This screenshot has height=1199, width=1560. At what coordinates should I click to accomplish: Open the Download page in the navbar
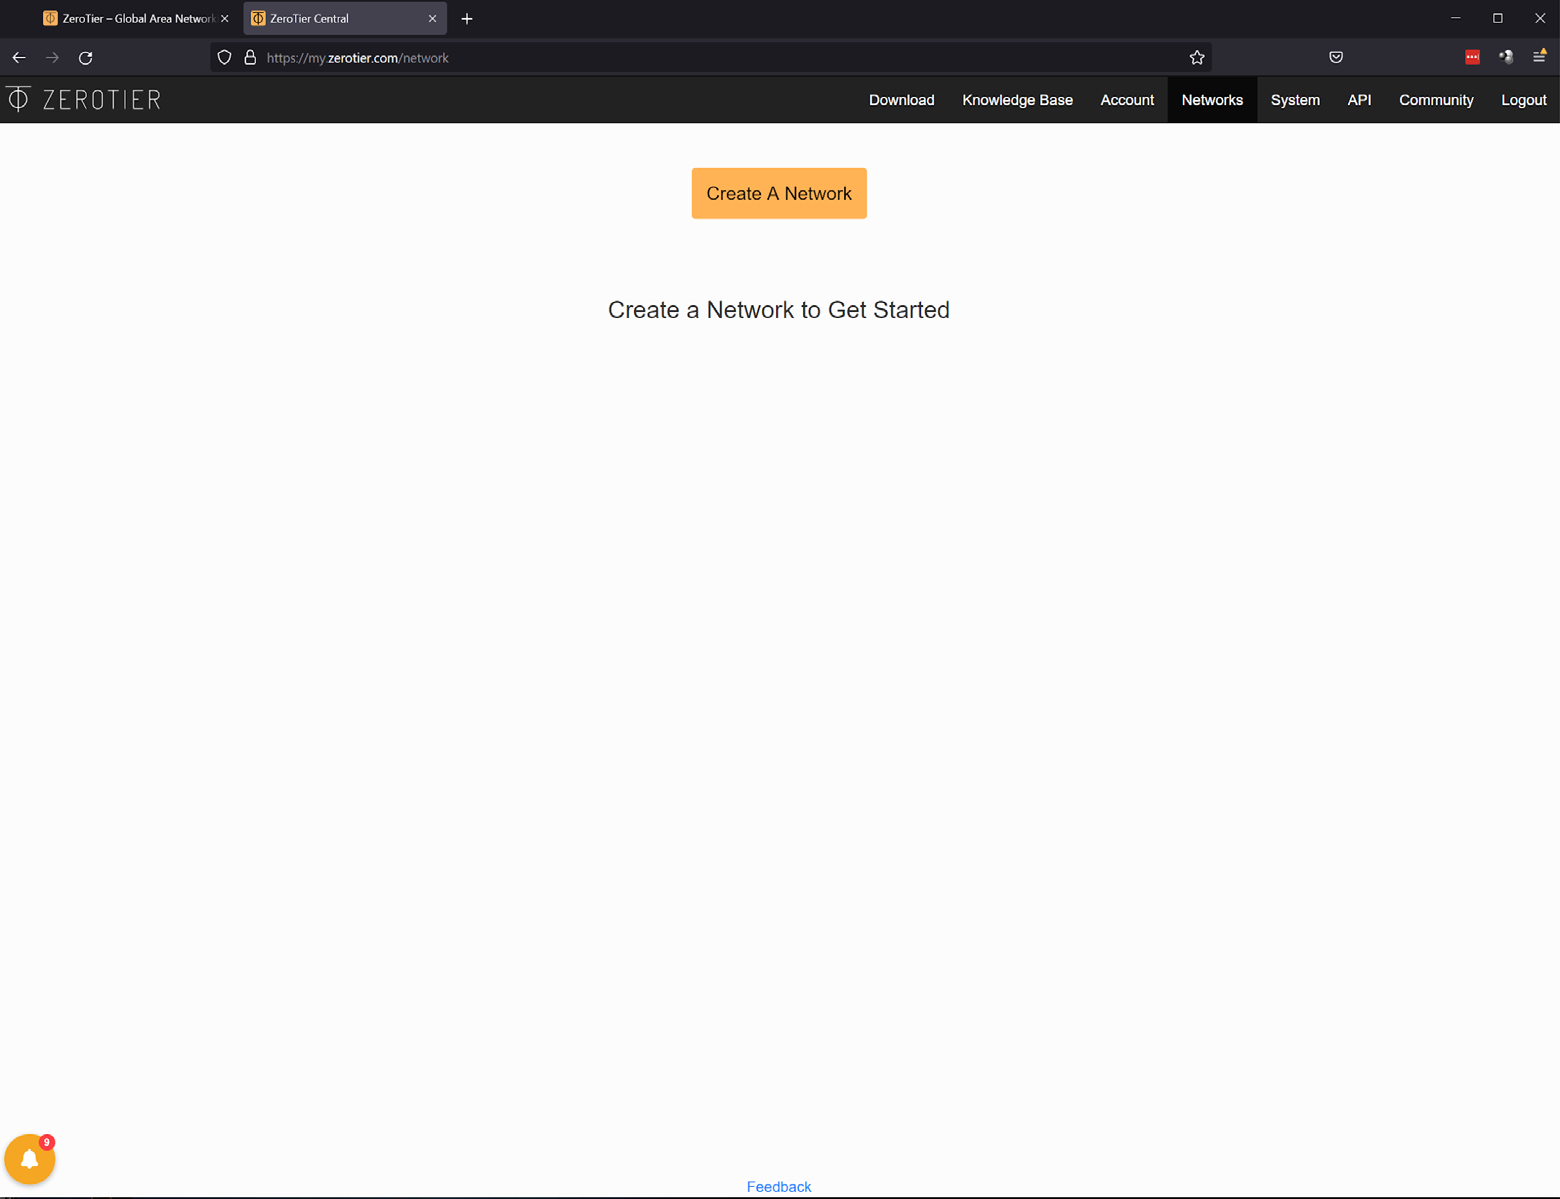pyautogui.click(x=901, y=100)
